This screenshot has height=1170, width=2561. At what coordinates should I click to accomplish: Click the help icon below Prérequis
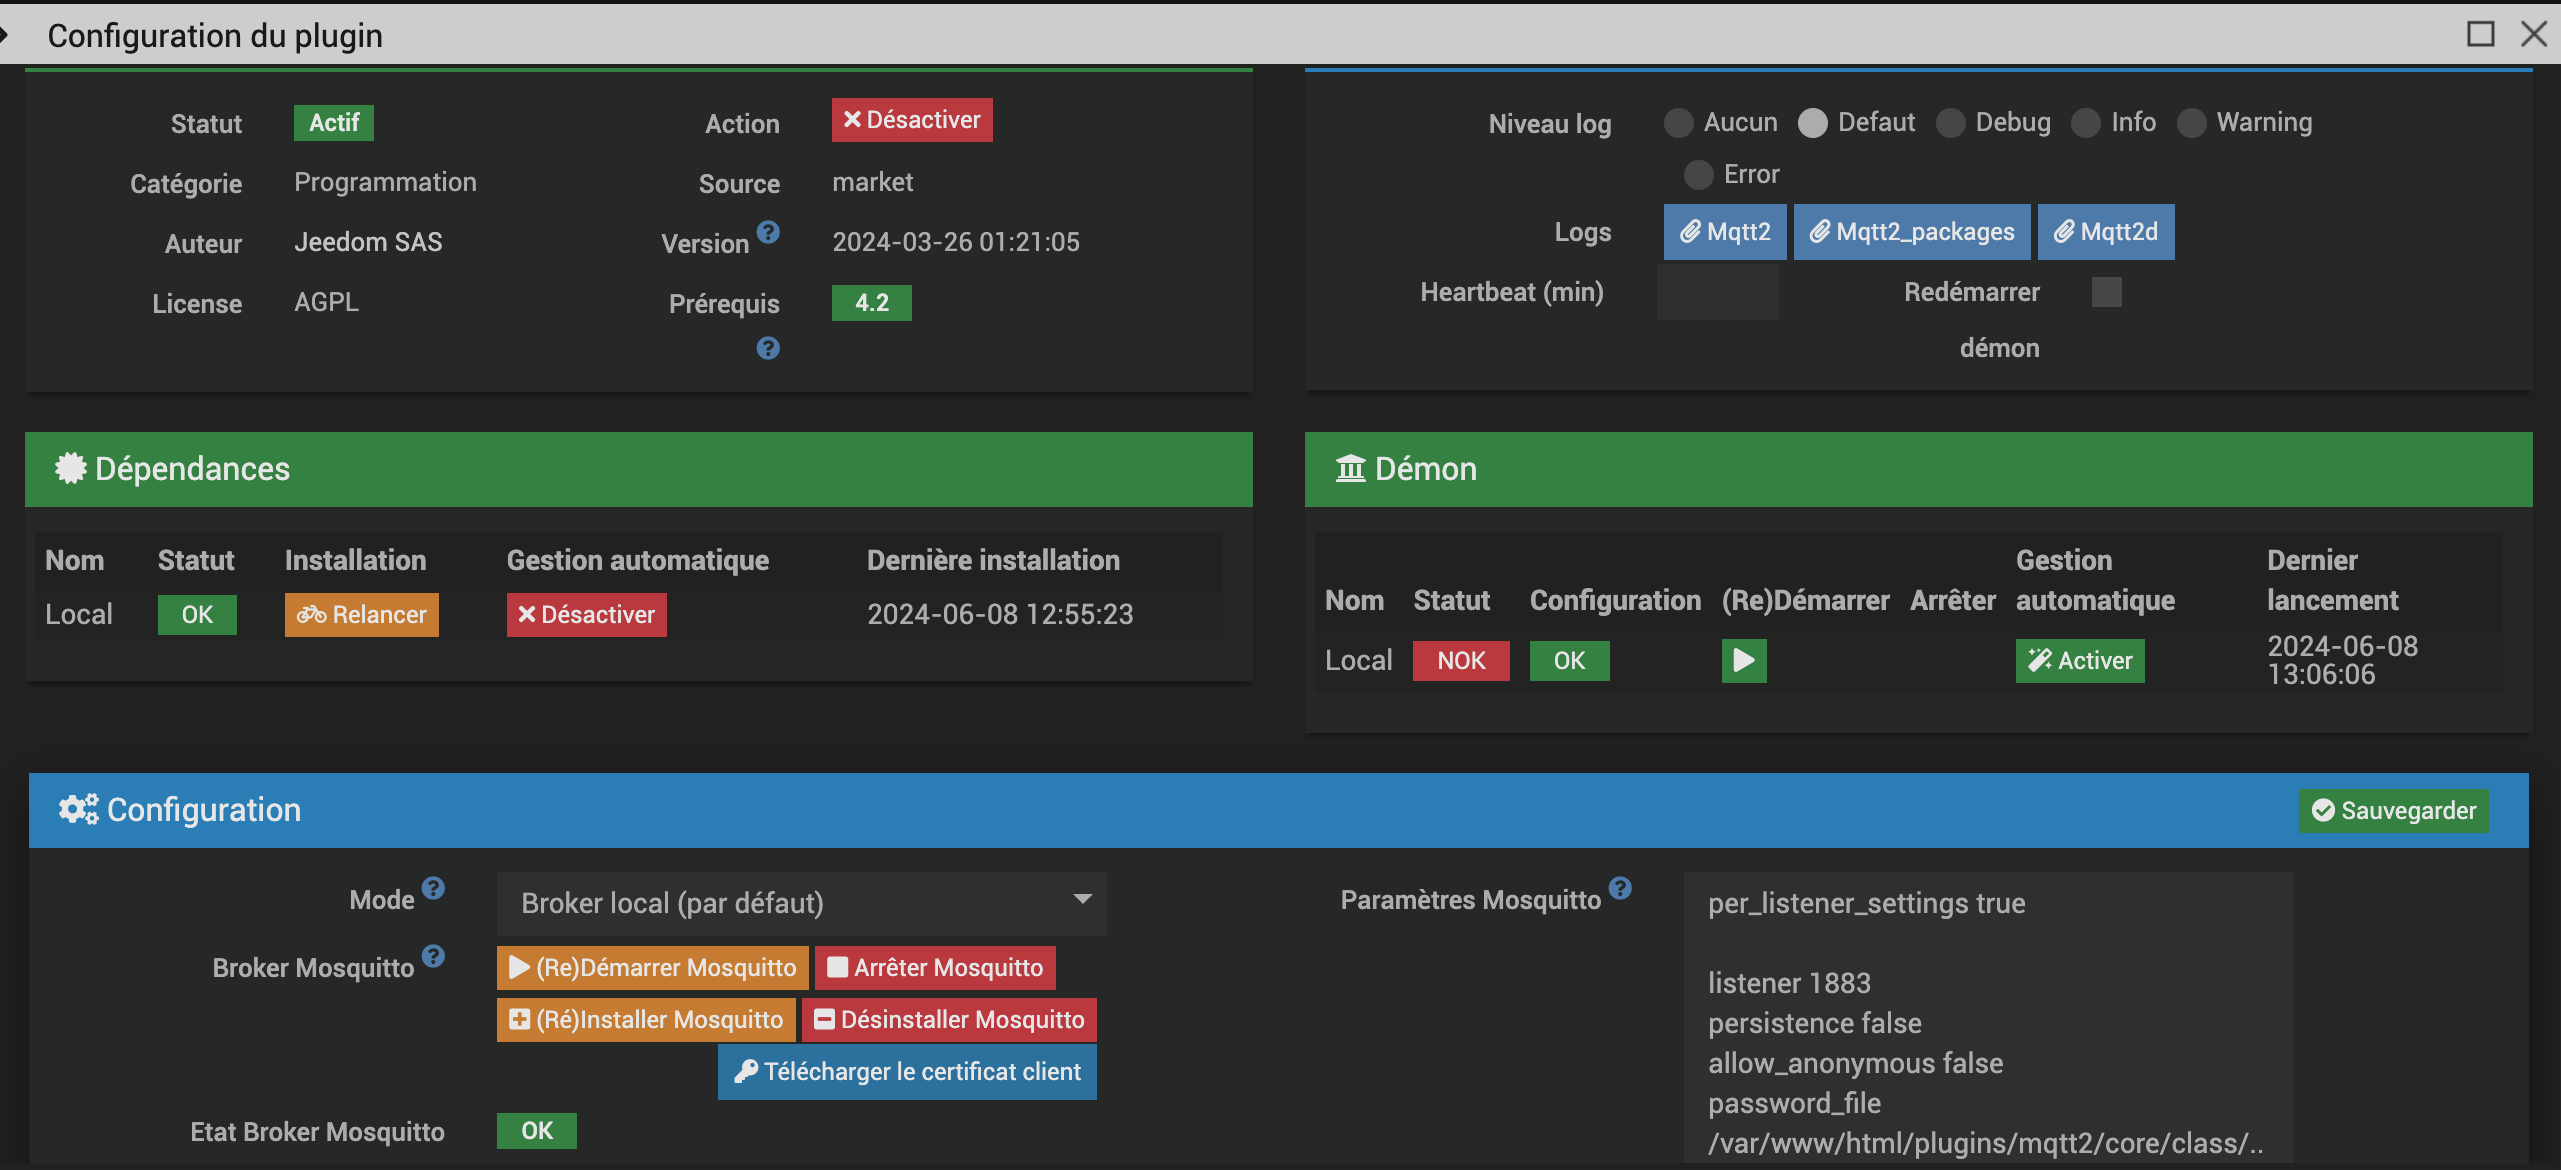(x=768, y=348)
